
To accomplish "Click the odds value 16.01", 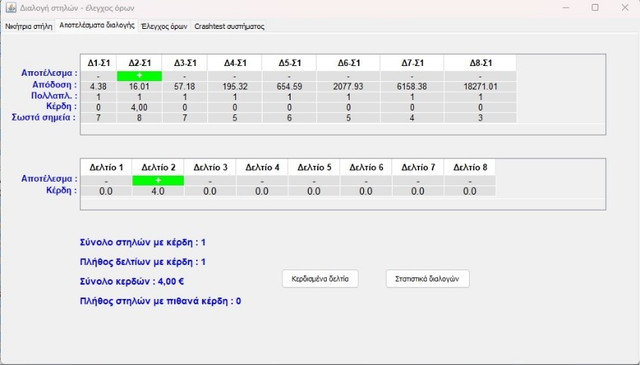I will click(x=139, y=87).
